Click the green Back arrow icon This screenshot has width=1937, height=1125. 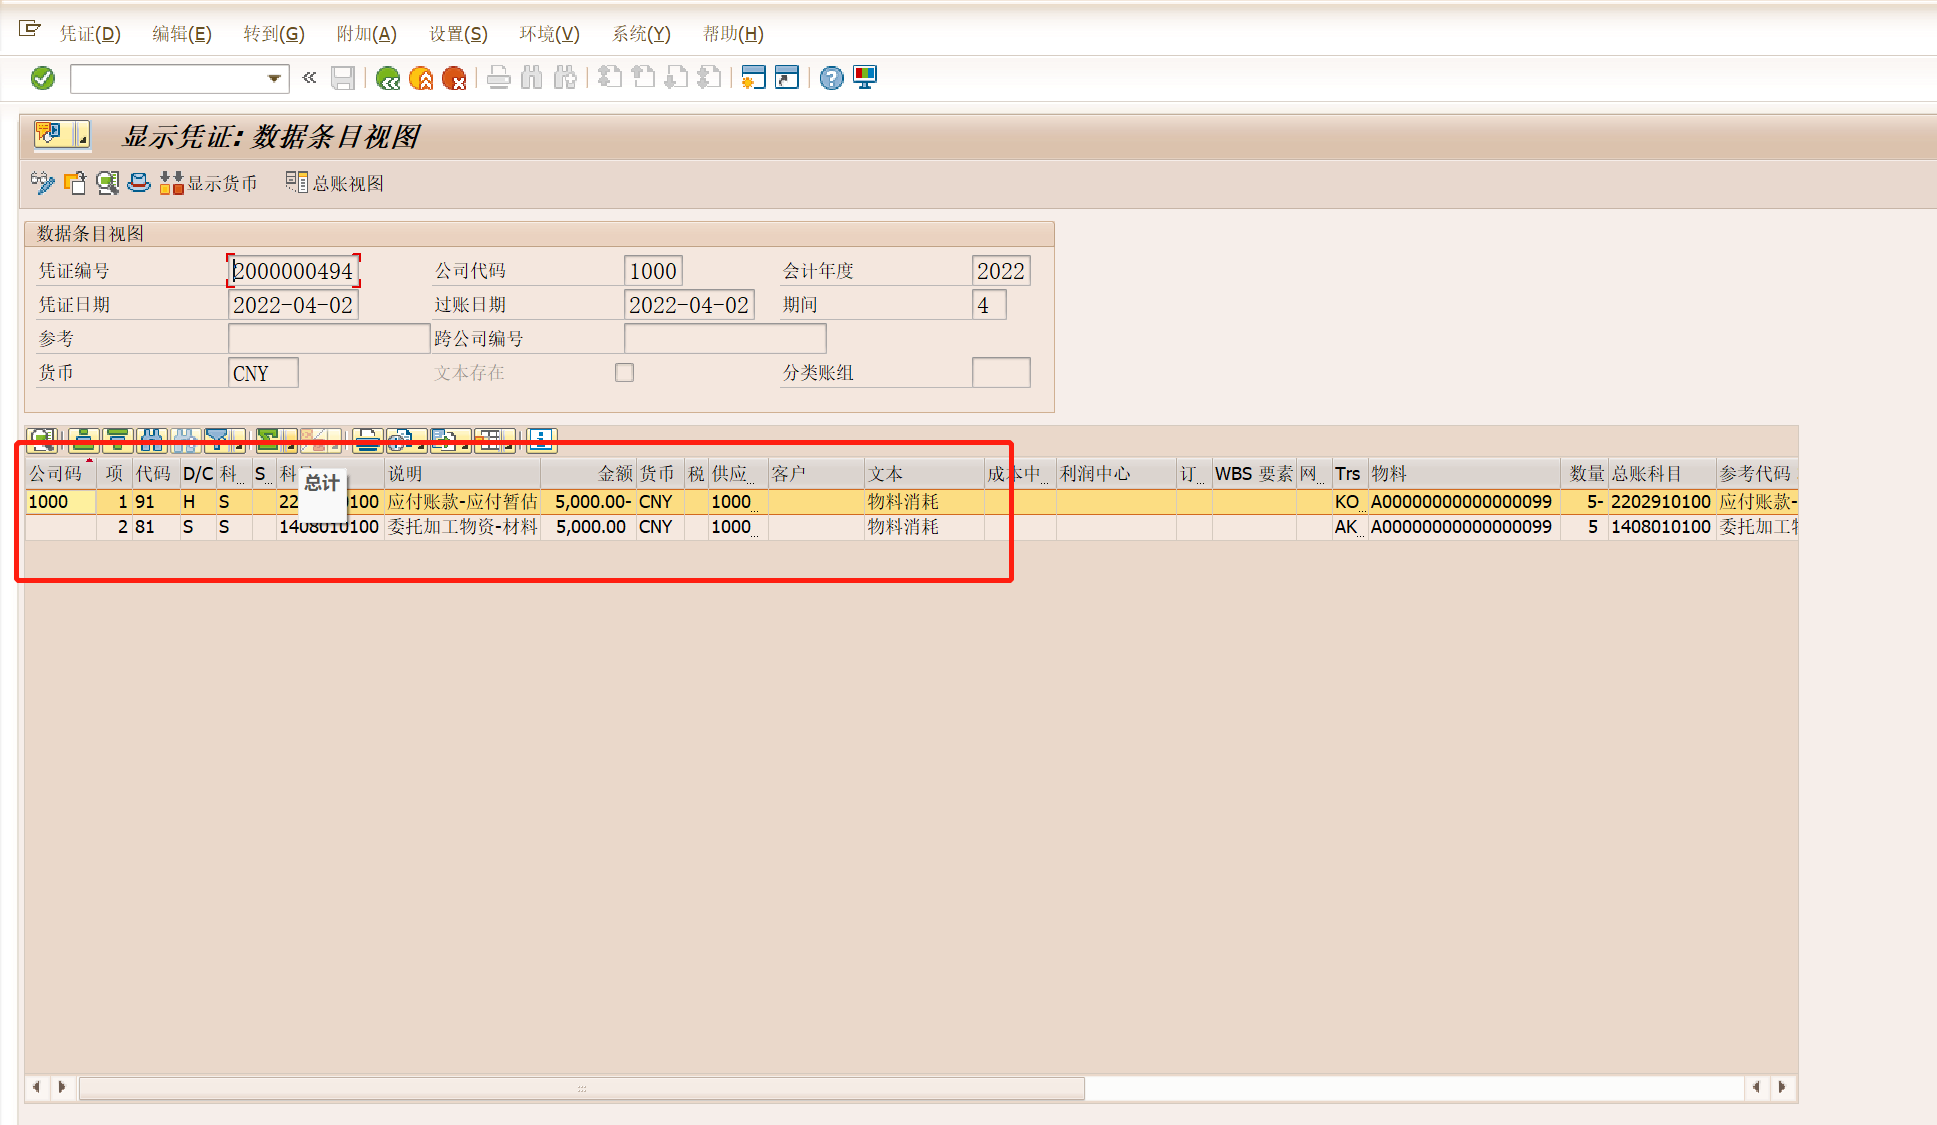click(388, 78)
